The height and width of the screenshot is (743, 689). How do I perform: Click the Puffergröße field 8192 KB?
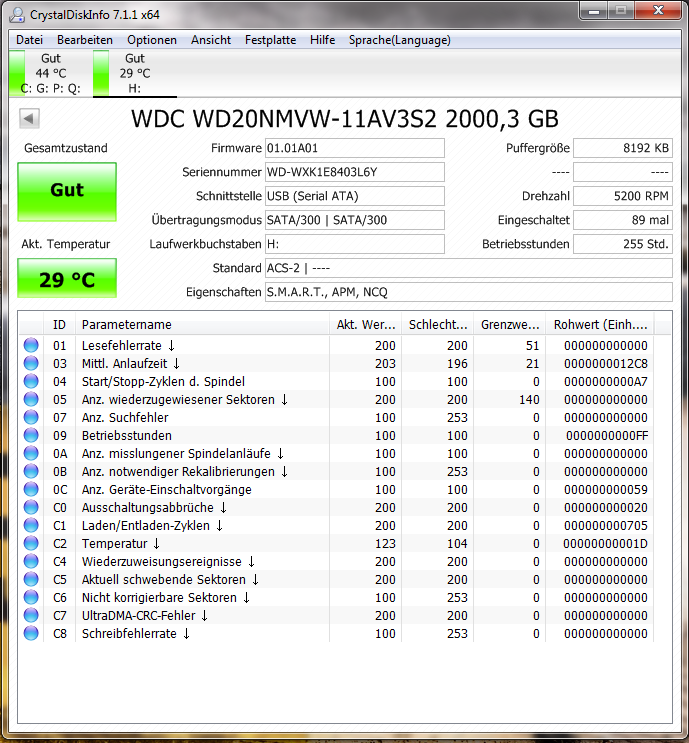pos(623,148)
